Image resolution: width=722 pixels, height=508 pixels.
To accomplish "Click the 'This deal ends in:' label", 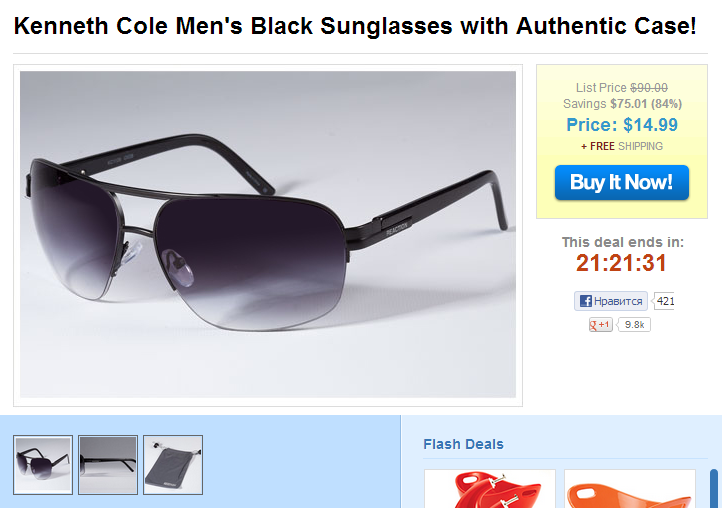I will [622, 242].
